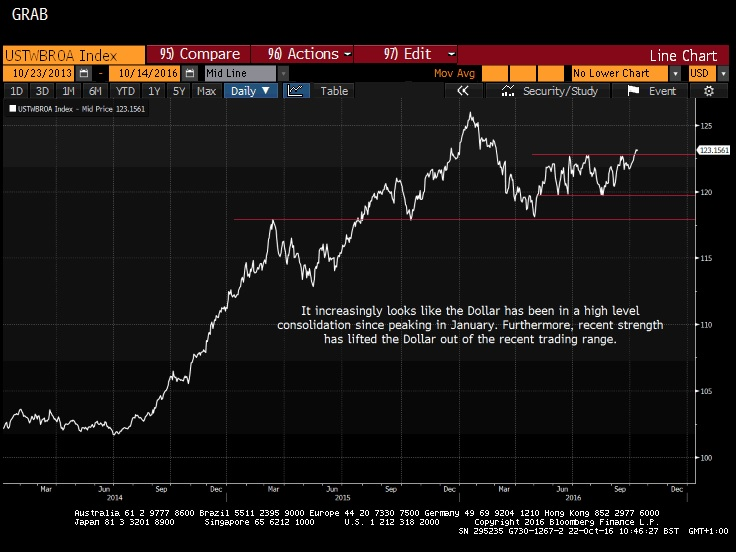Click the Event flag icon
This screenshot has width=736, height=552.
(x=633, y=91)
